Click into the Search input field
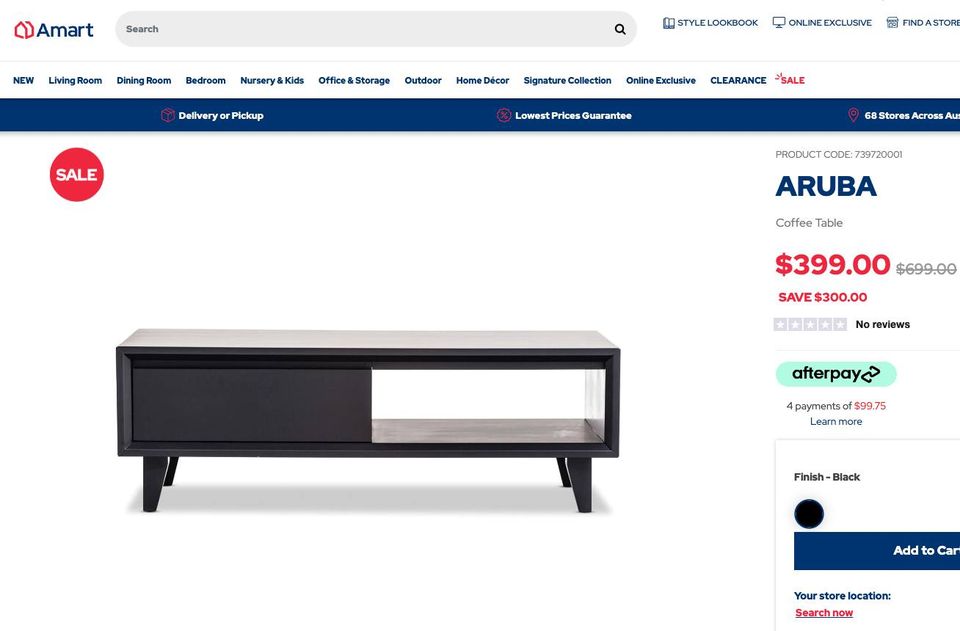The image size is (960, 631). click(x=367, y=29)
